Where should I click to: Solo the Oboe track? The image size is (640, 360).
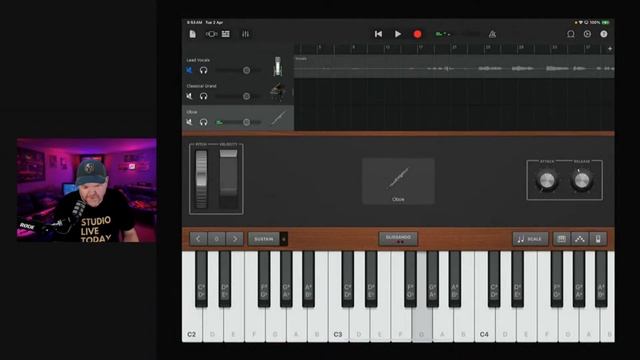(203, 122)
